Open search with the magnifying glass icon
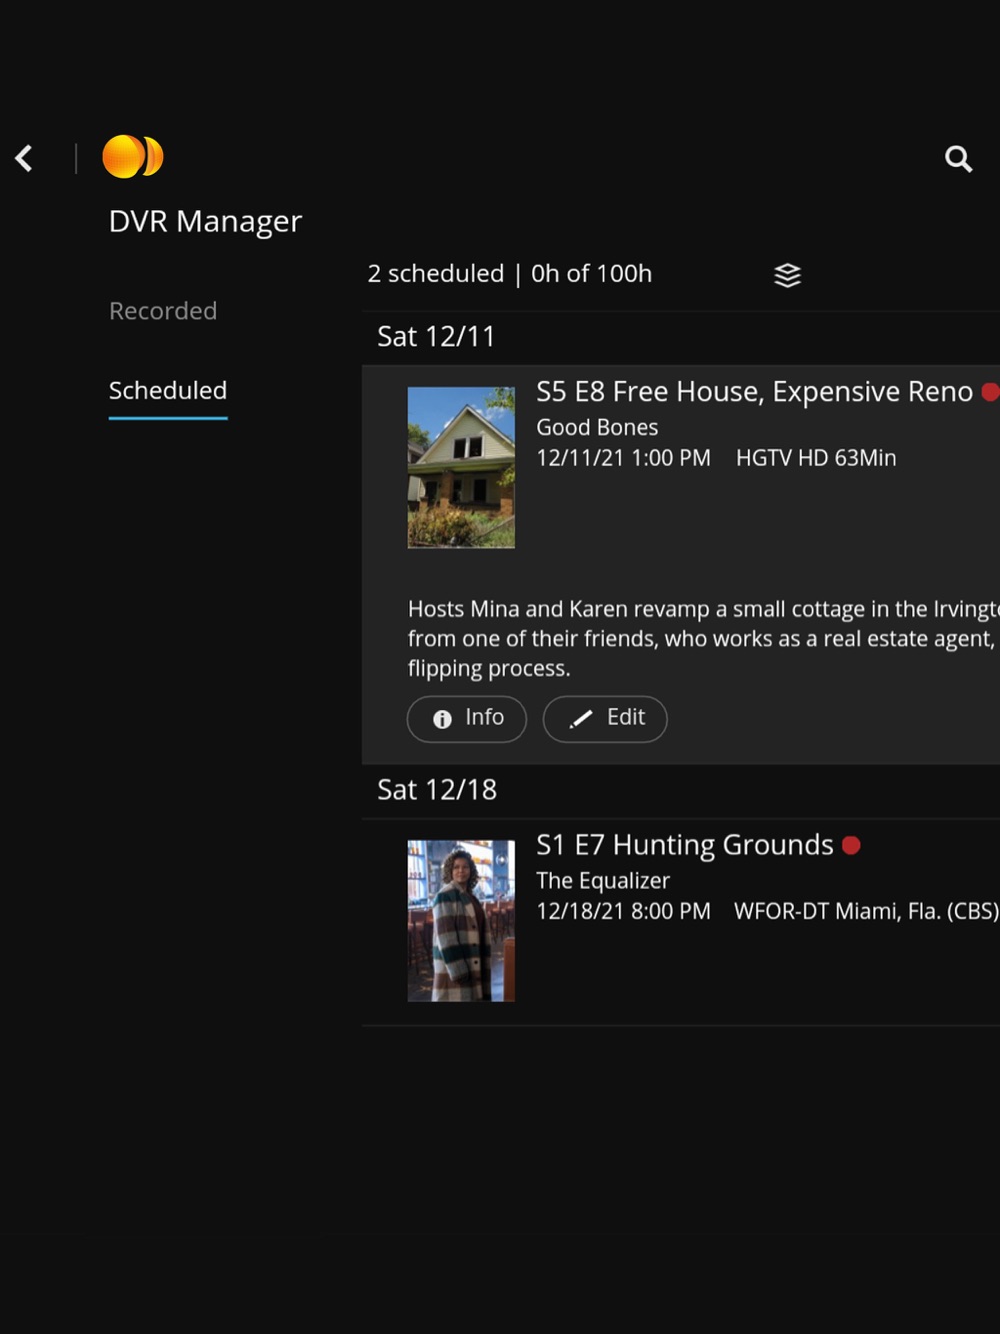The height and width of the screenshot is (1334, 1000). (958, 158)
